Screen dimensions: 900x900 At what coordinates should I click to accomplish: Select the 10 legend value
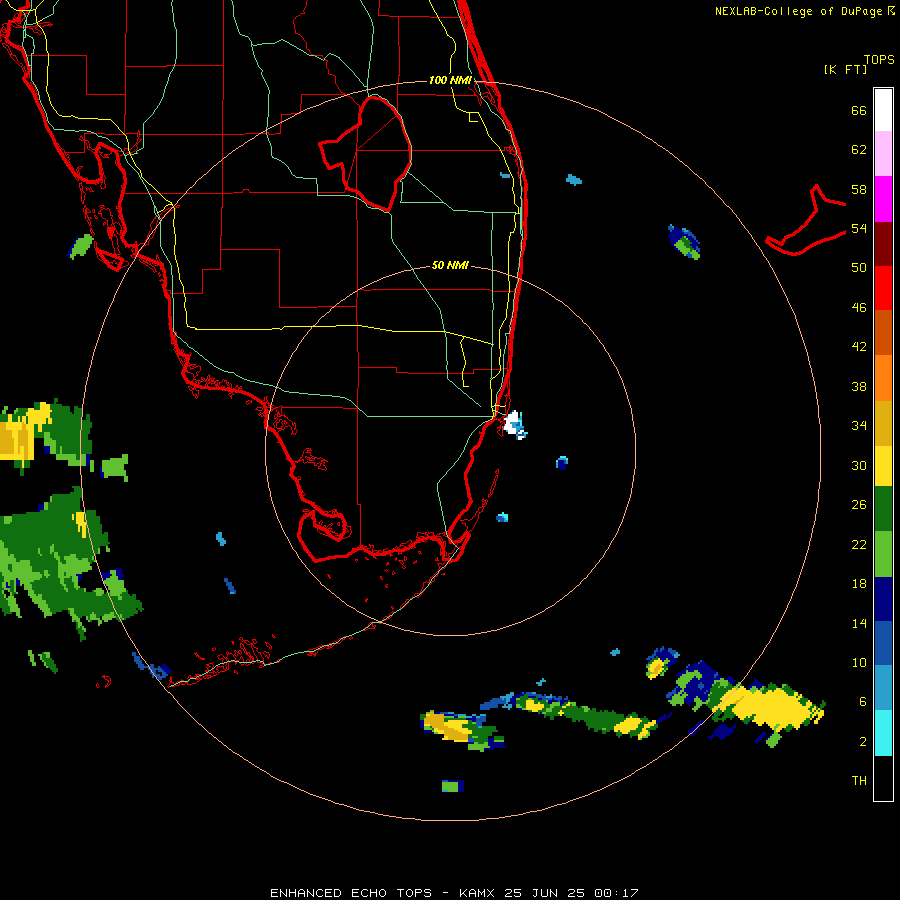tap(859, 662)
